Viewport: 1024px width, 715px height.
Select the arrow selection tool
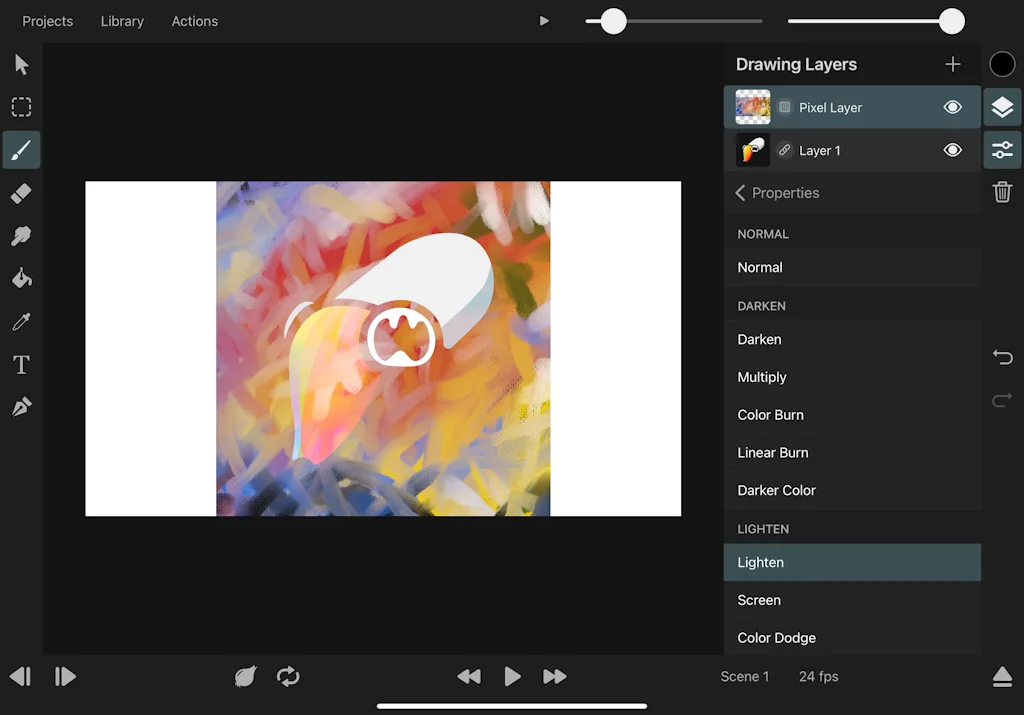coord(22,65)
